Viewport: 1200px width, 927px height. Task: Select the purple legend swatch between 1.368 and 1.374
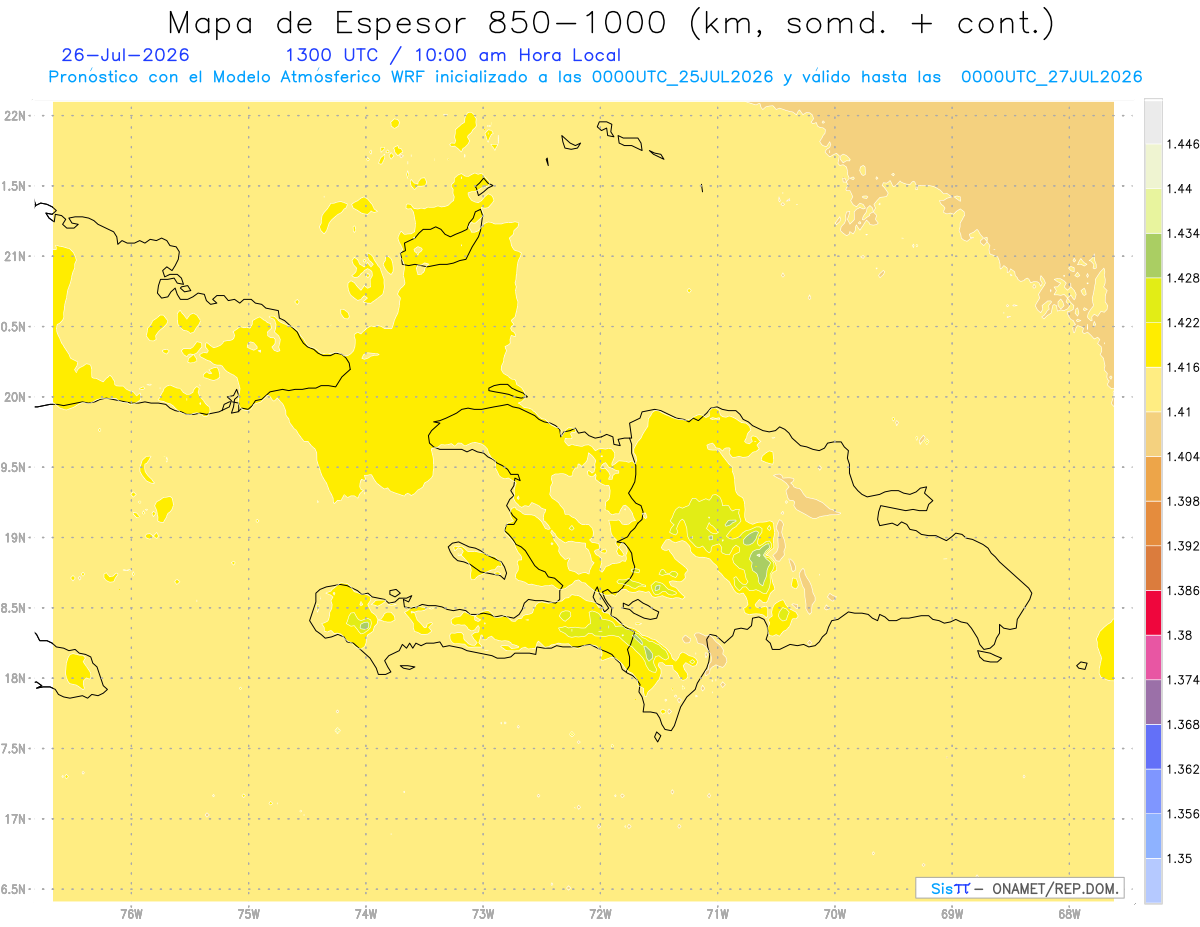[1153, 702]
